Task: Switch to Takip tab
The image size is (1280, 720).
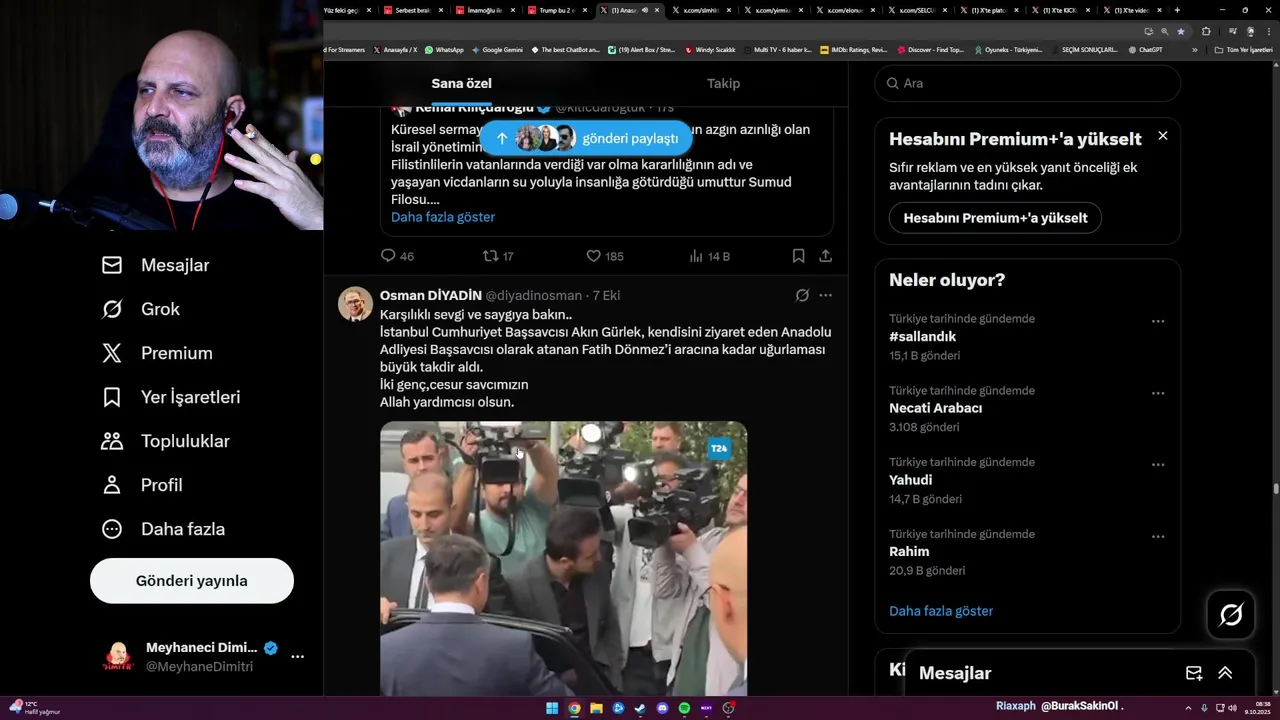Action: (x=723, y=83)
